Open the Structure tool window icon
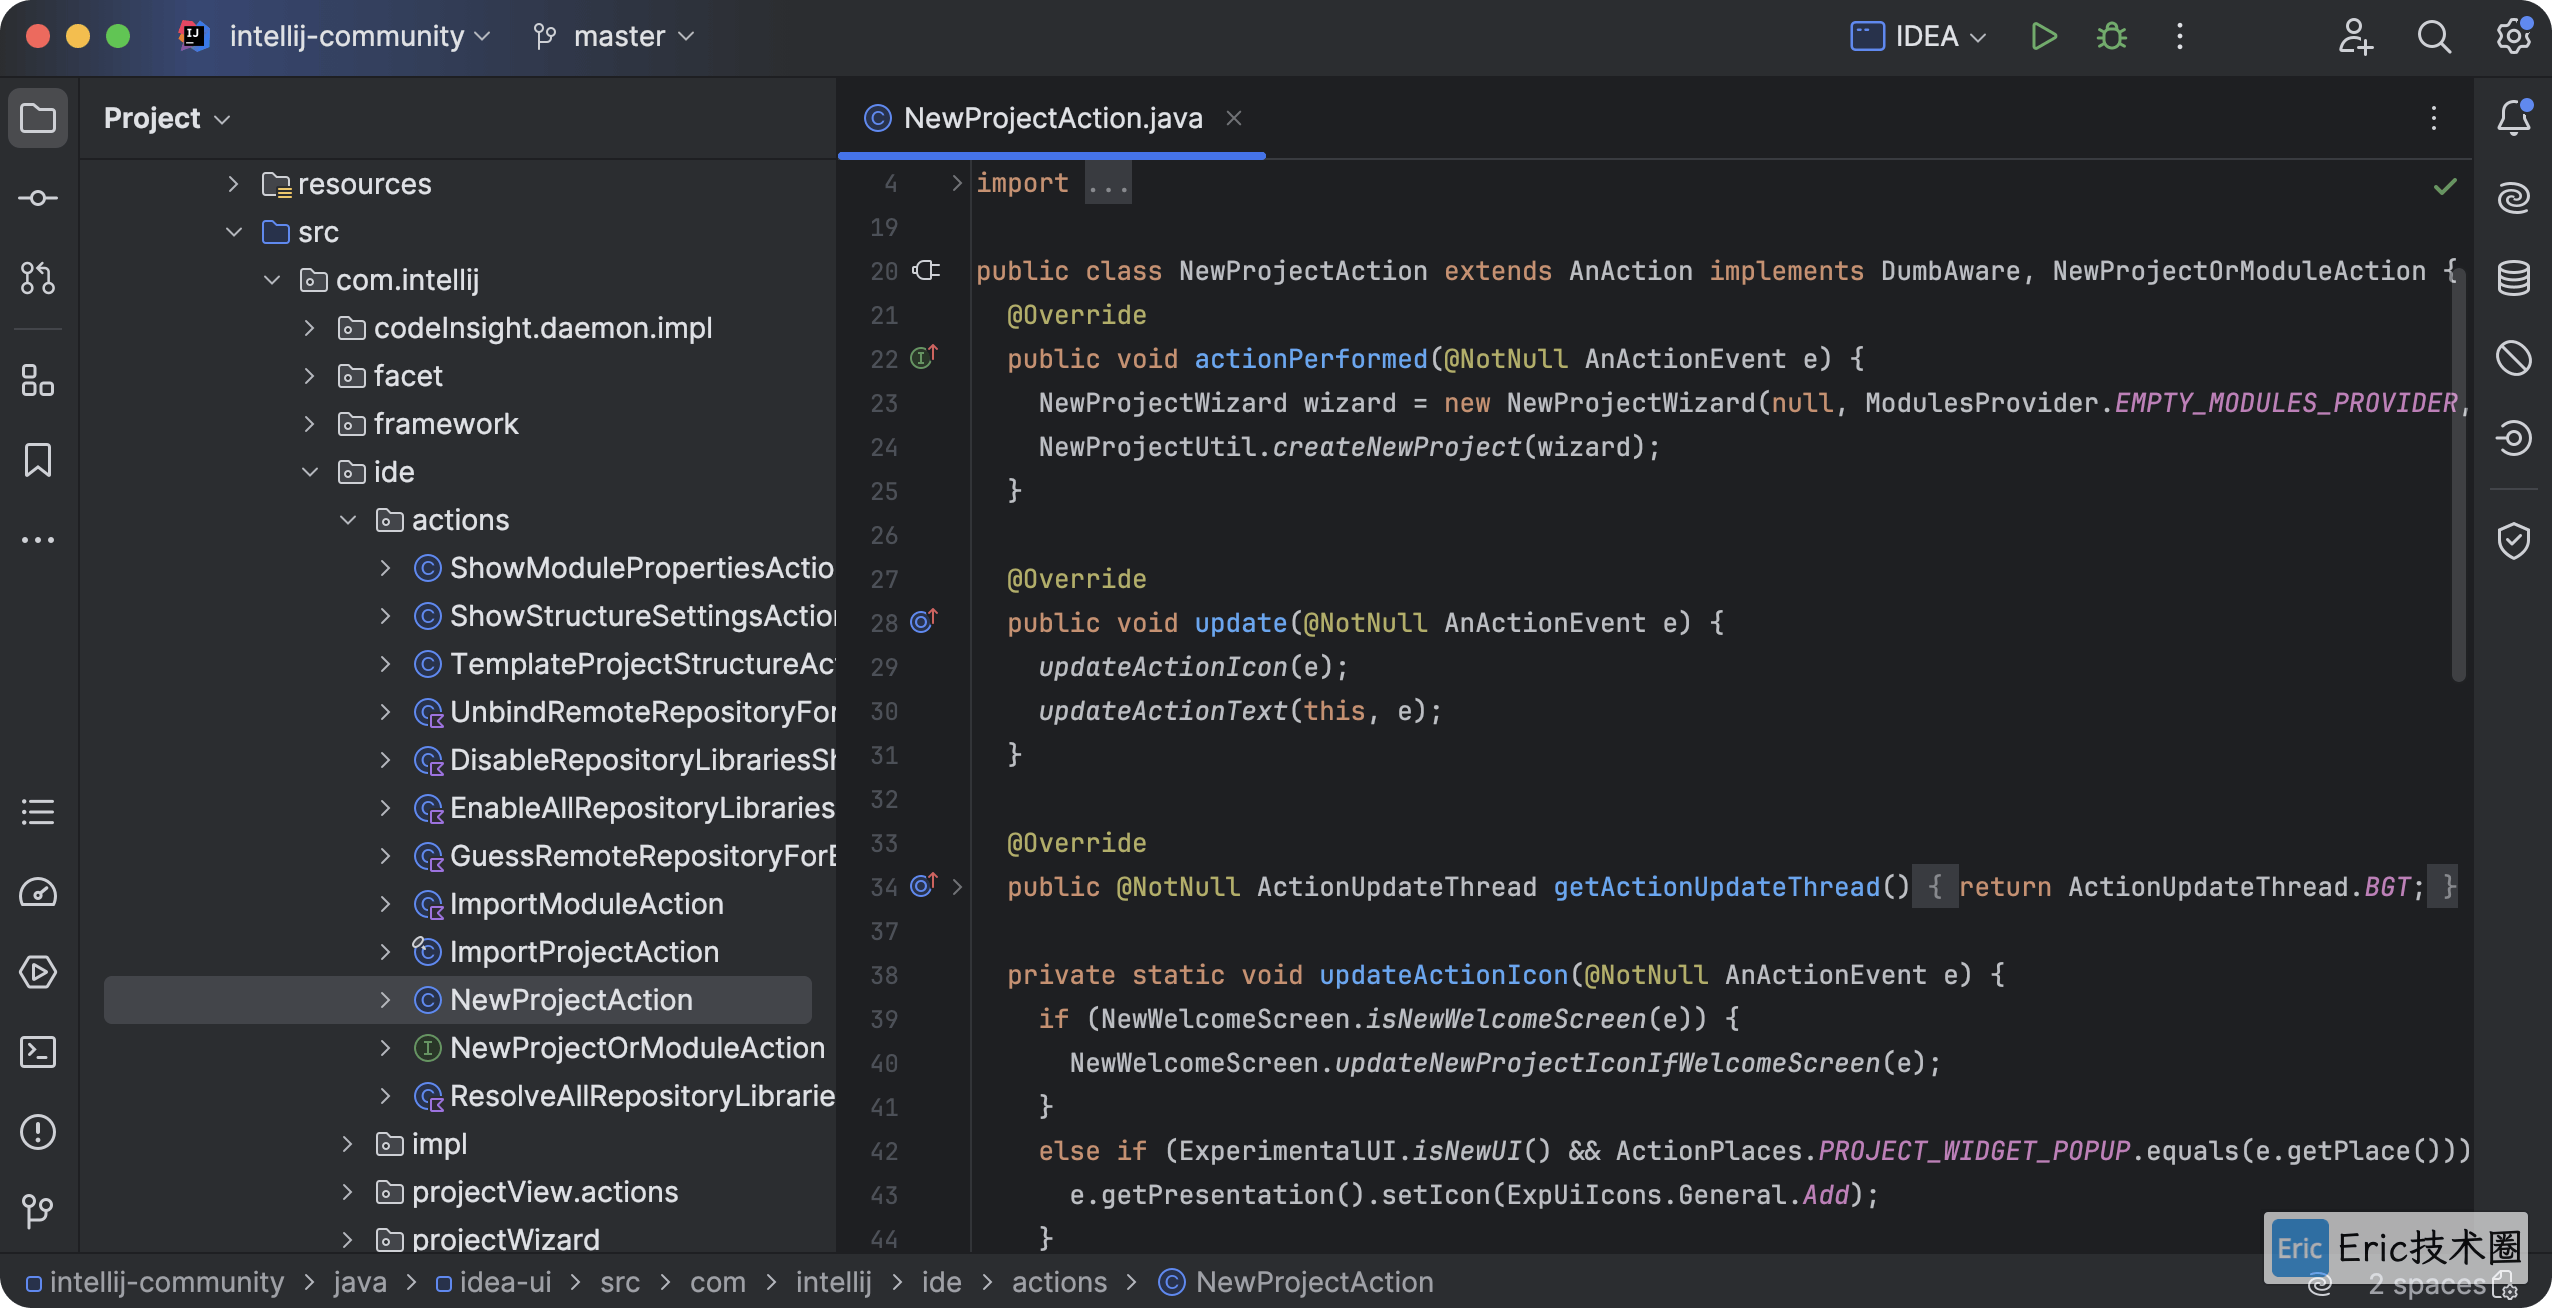Image resolution: width=2552 pixels, height=1308 pixels. 38,381
